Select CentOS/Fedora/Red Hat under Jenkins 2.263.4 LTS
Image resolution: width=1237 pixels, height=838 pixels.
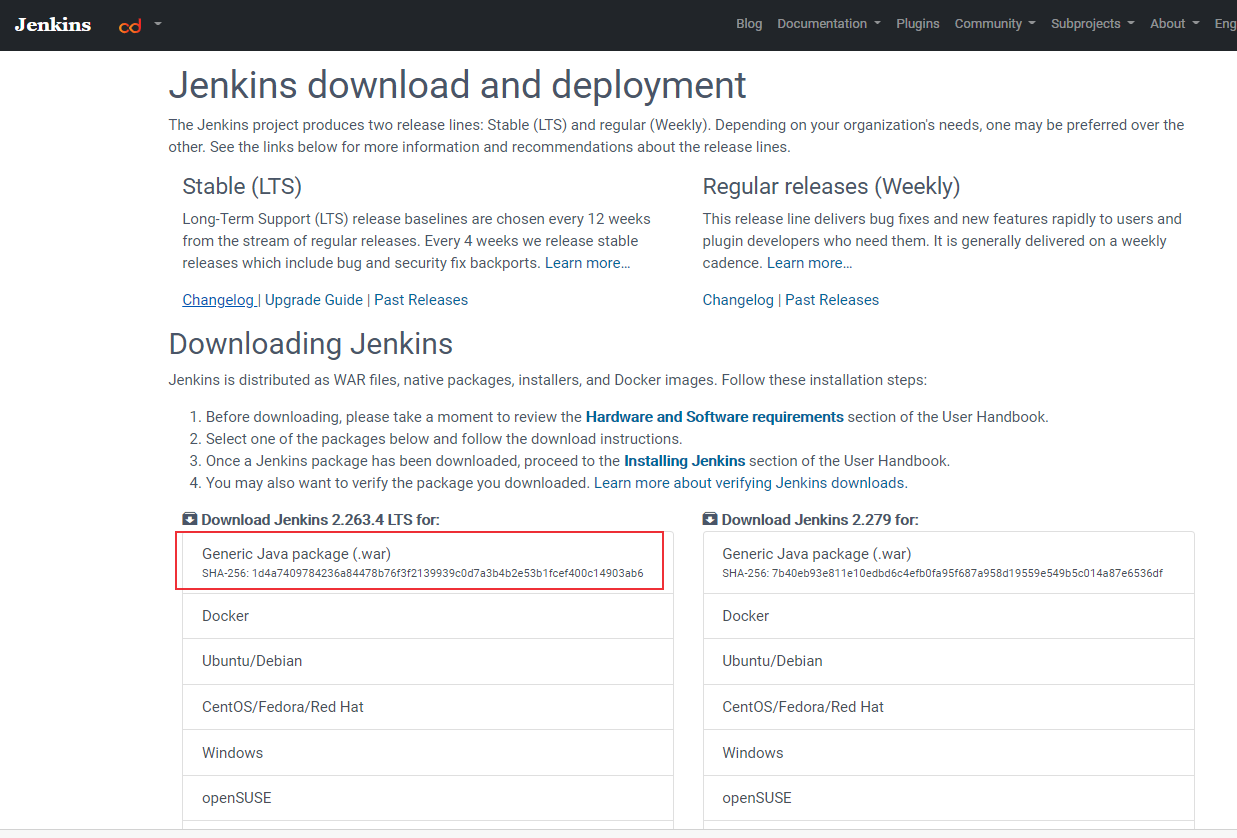point(428,707)
